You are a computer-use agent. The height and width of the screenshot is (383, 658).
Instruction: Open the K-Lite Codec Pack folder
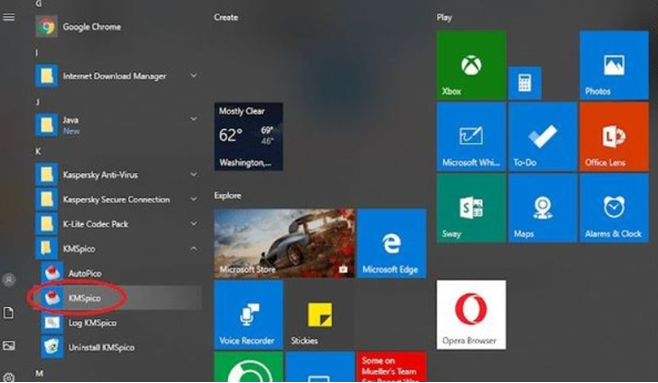118,224
